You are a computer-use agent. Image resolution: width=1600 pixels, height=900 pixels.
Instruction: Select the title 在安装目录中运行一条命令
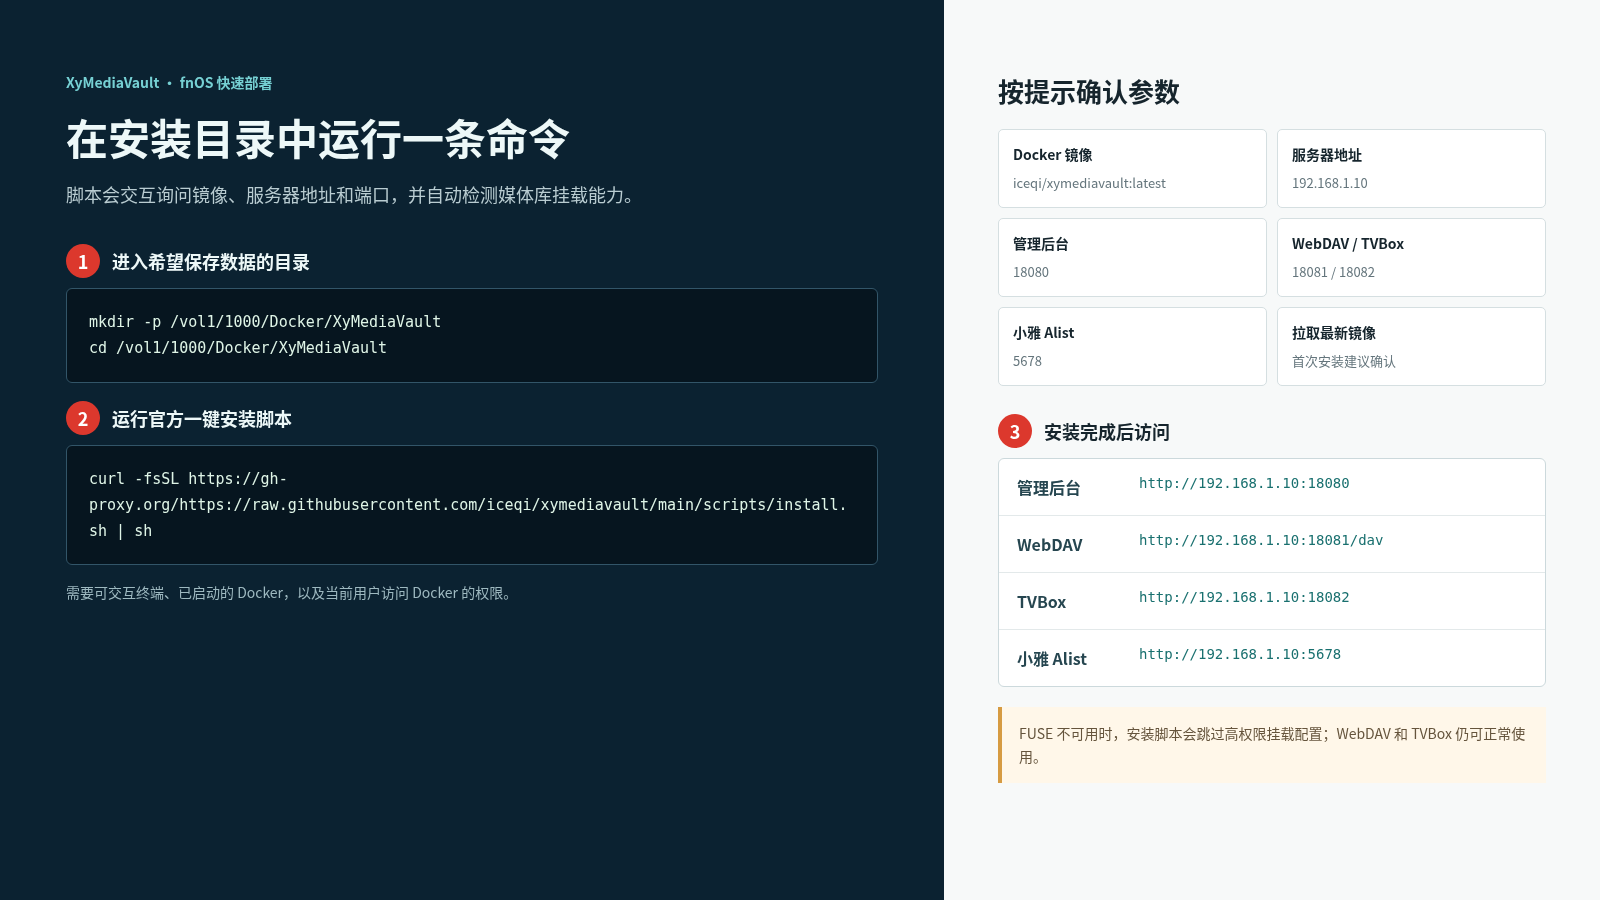click(x=318, y=140)
